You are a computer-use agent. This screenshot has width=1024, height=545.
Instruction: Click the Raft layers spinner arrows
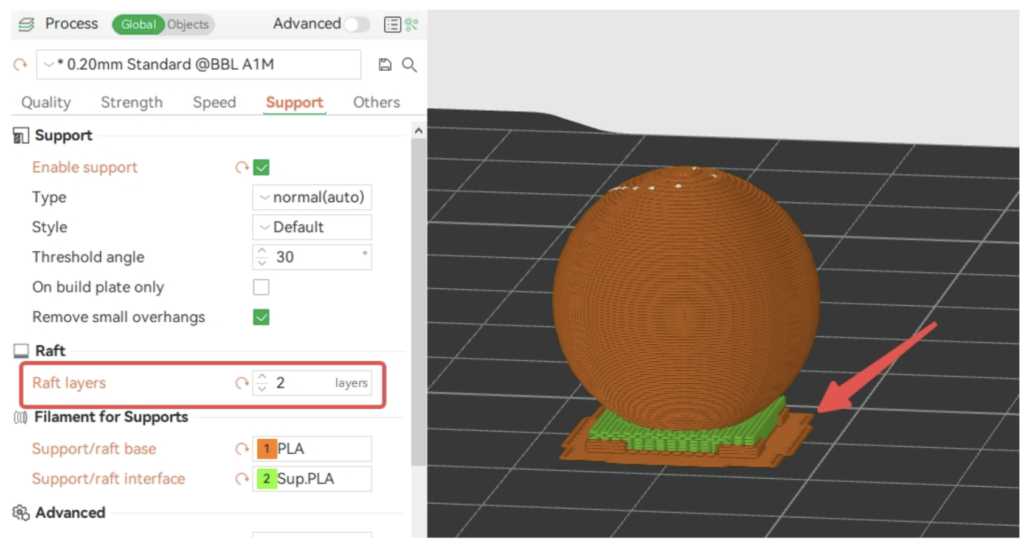point(262,383)
